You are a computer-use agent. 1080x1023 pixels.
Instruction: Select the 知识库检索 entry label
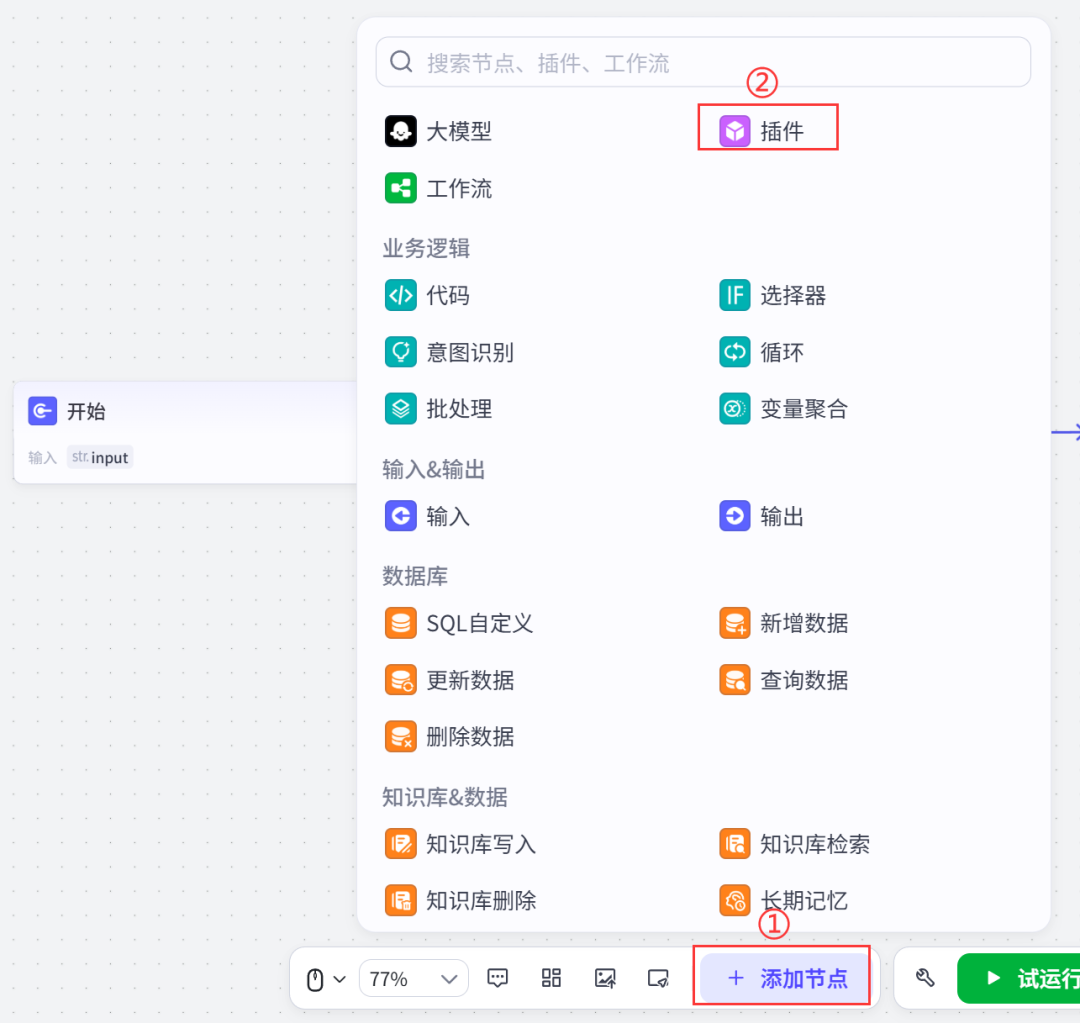[x=815, y=844]
